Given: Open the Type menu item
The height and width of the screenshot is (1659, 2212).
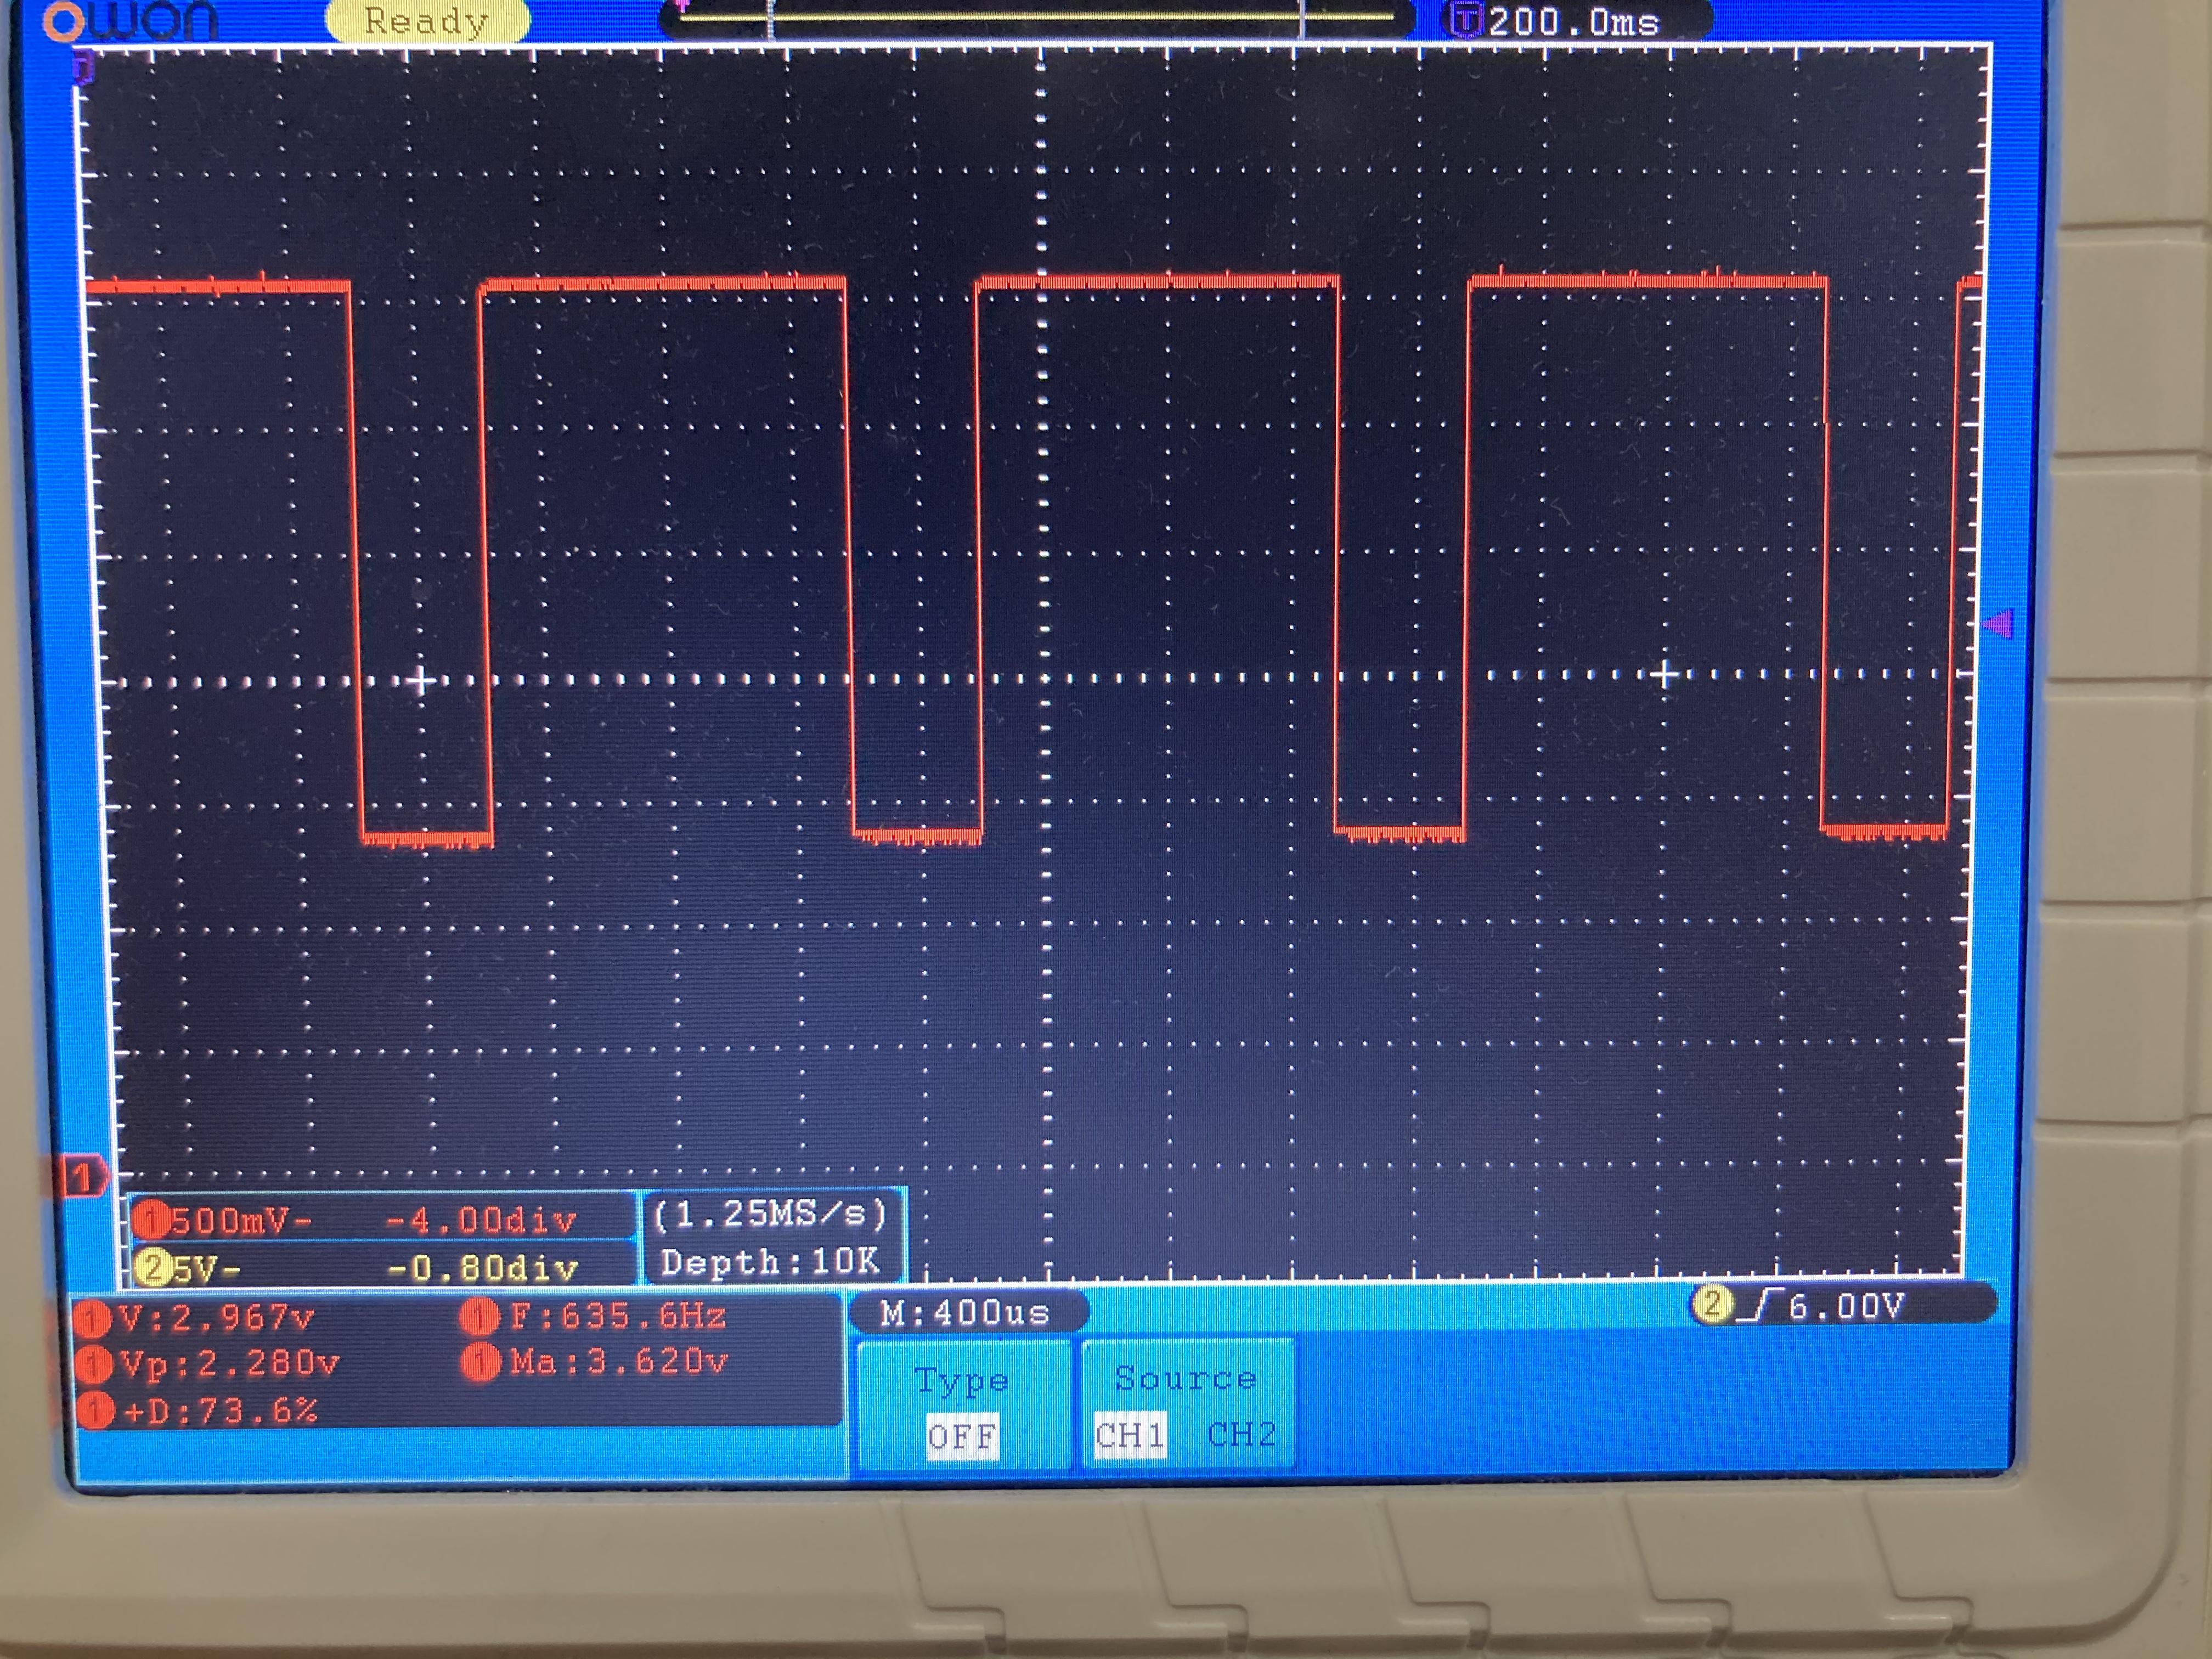Looking at the screenshot, I should (x=961, y=1381).
